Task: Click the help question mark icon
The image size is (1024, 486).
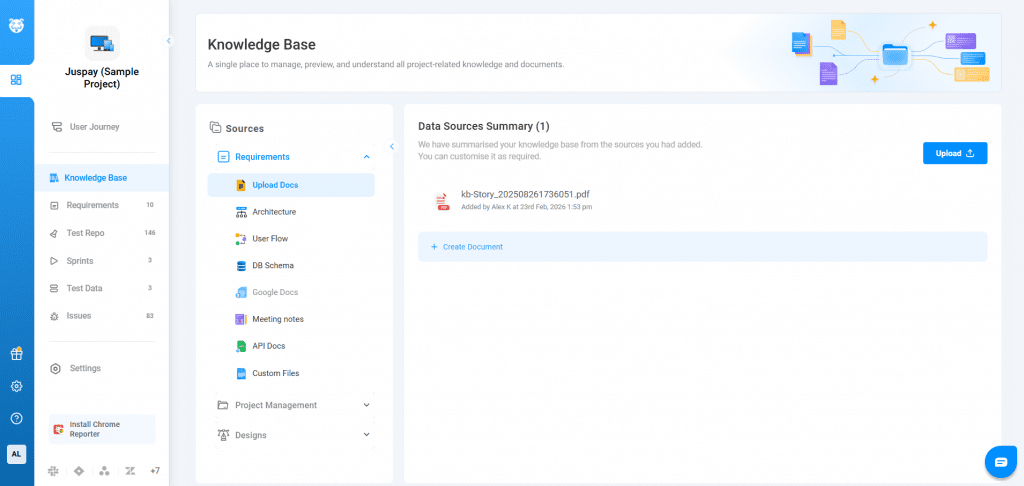Action: (16, 418)
